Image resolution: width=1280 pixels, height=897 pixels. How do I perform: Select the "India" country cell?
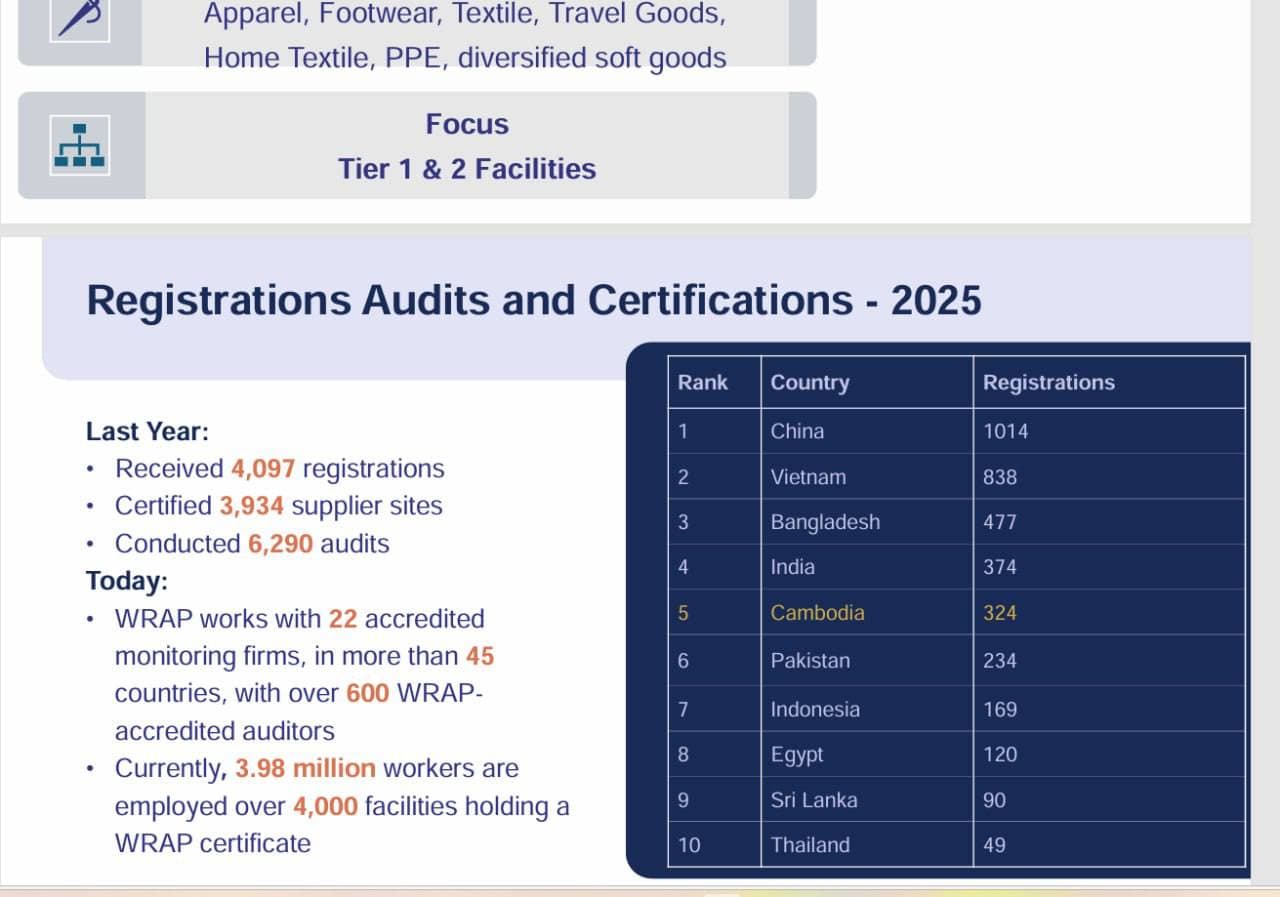[793, 567]
